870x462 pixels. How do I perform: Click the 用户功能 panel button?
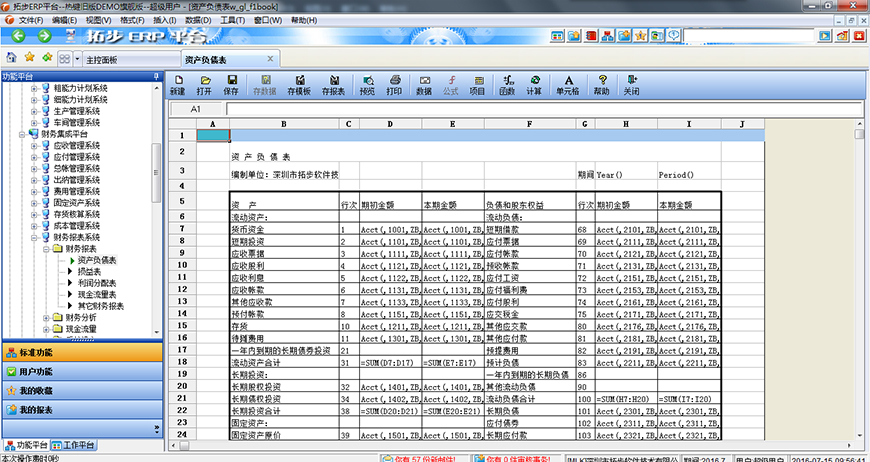[x=80, y=371]
